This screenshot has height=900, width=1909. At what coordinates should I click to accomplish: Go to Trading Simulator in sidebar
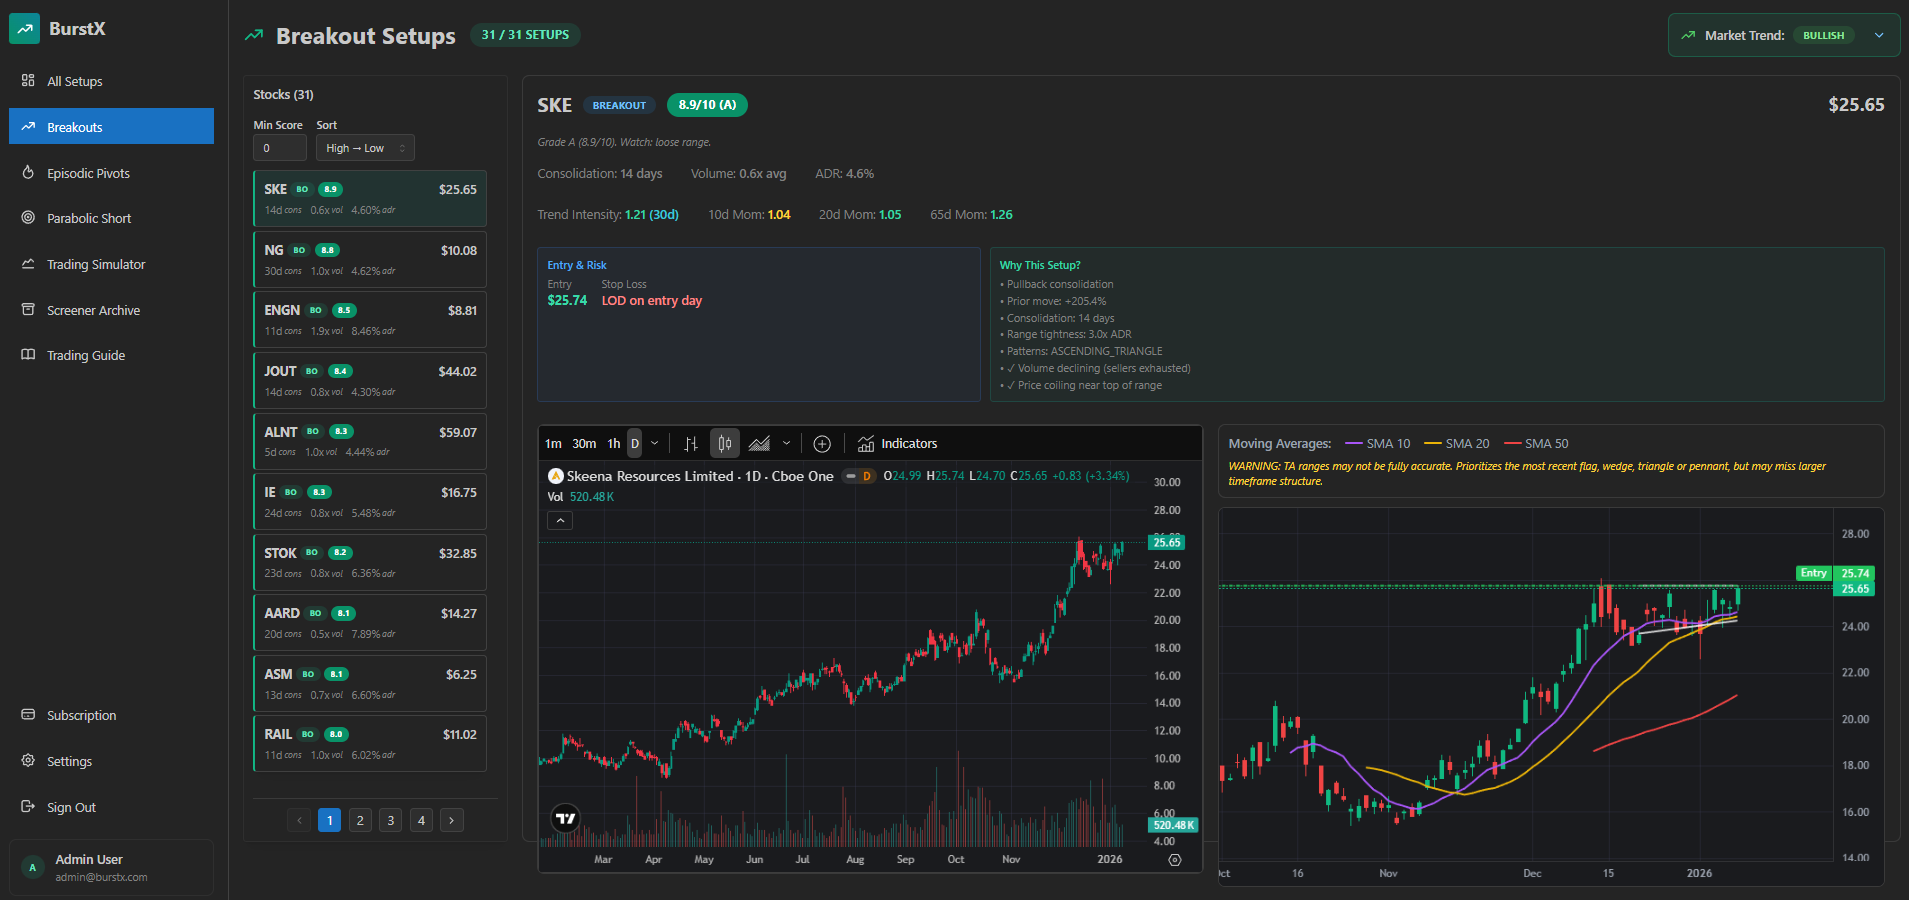96,264
